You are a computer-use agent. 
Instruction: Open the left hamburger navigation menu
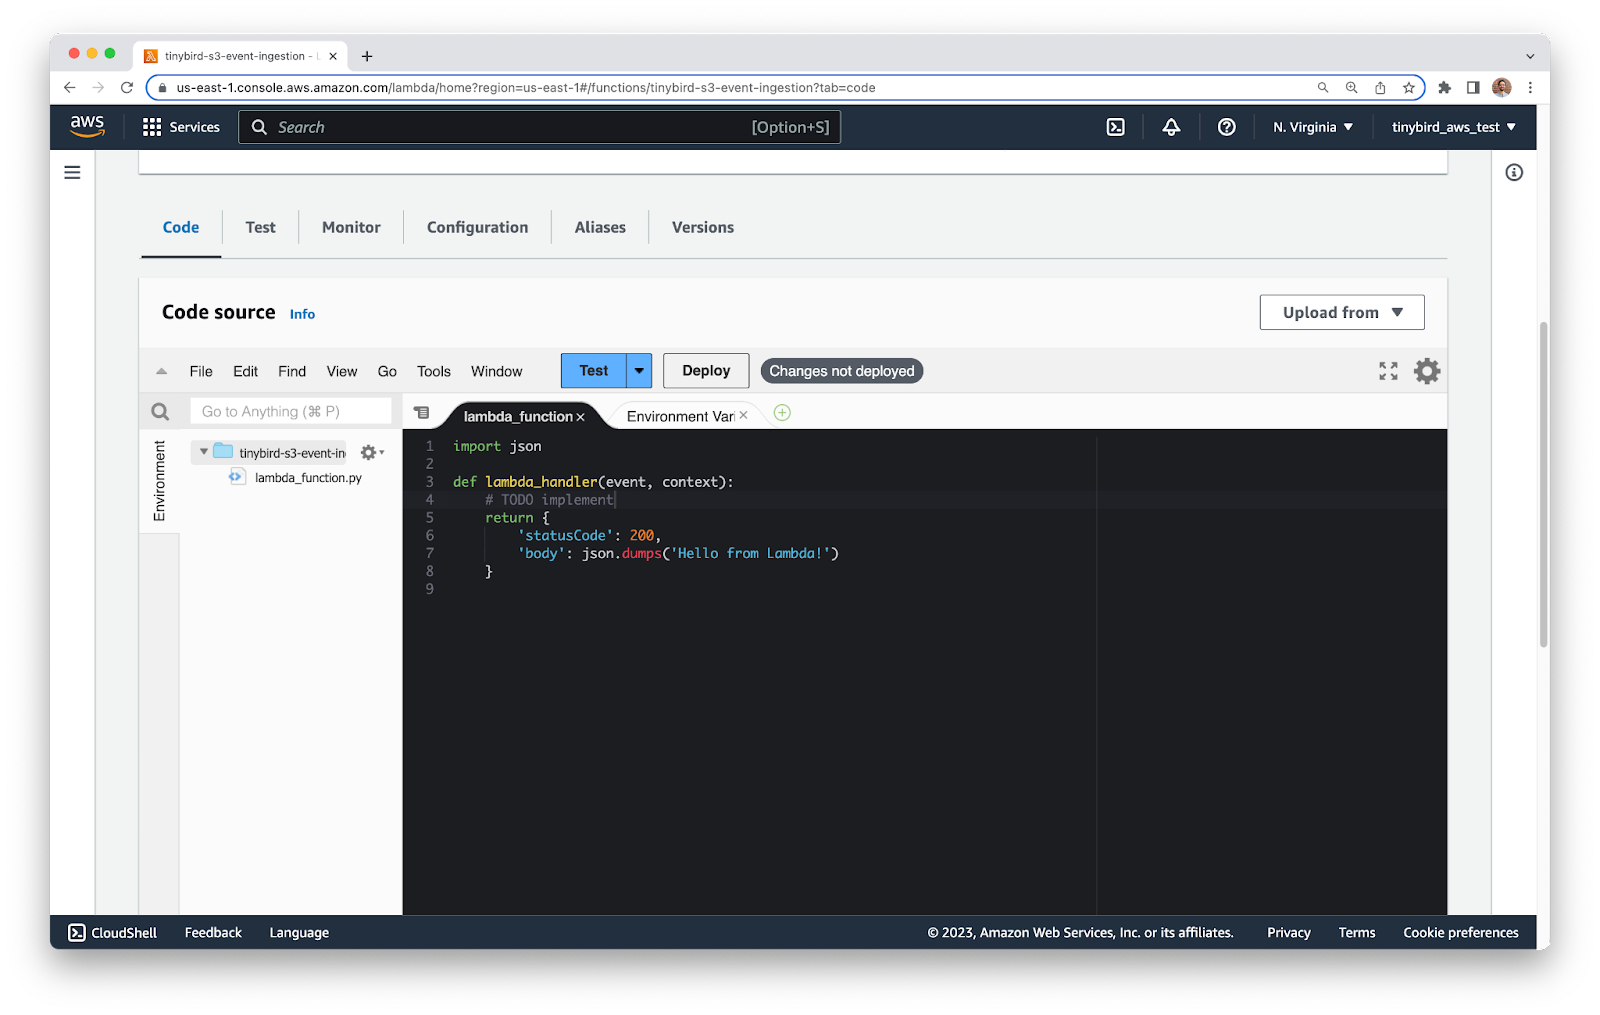tap(72, 173)
